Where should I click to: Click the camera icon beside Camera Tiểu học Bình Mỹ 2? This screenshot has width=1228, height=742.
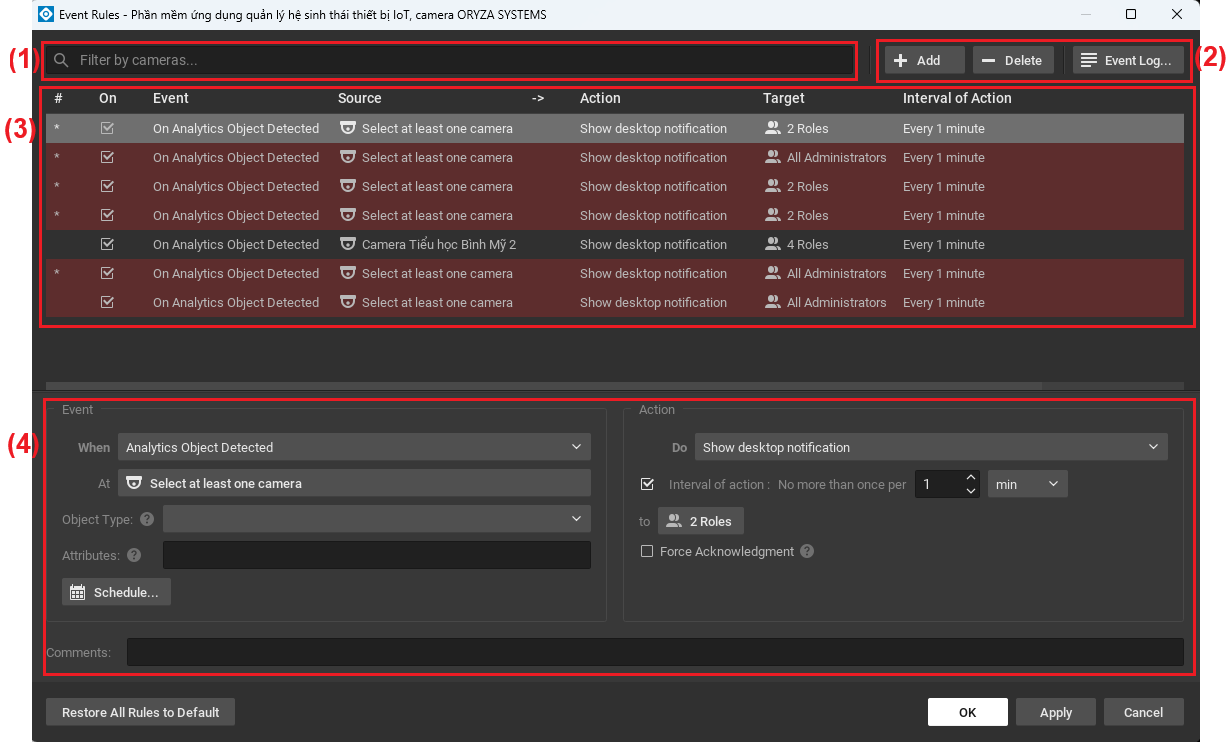(x=348, y=244)
